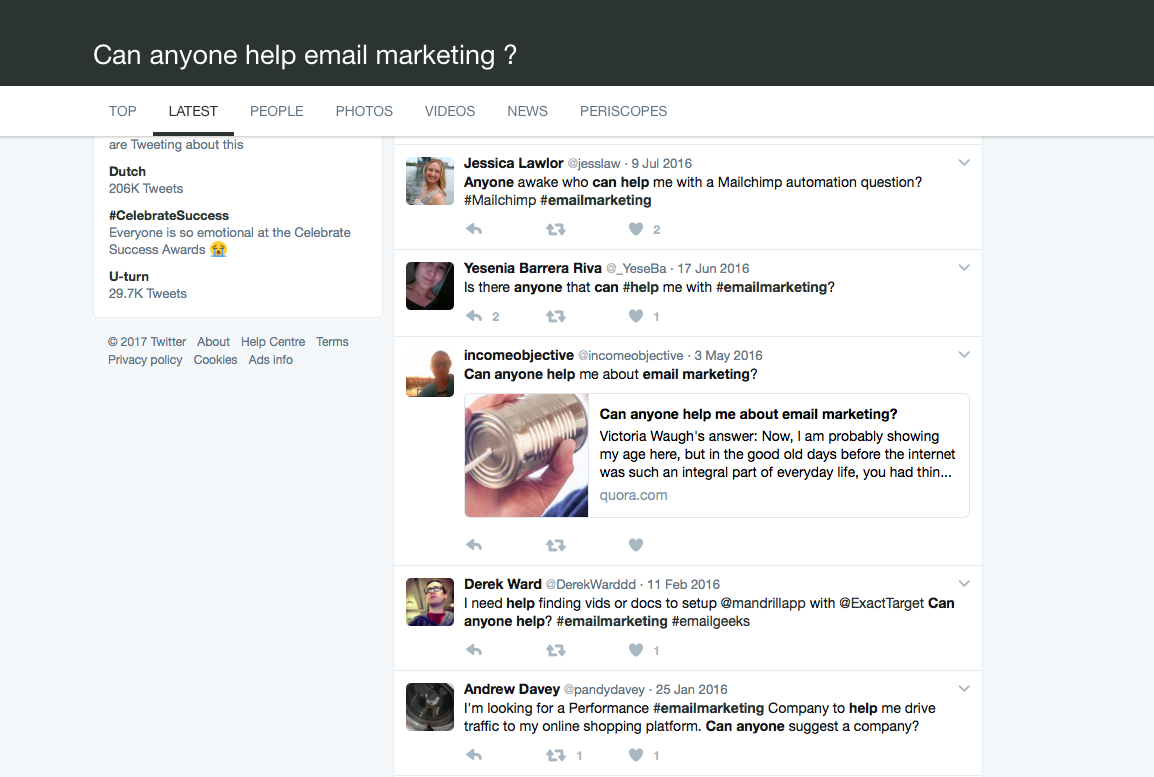1154x777 pixels.
Task: Open the VIDEOS tab
Action: coord(450,111)
